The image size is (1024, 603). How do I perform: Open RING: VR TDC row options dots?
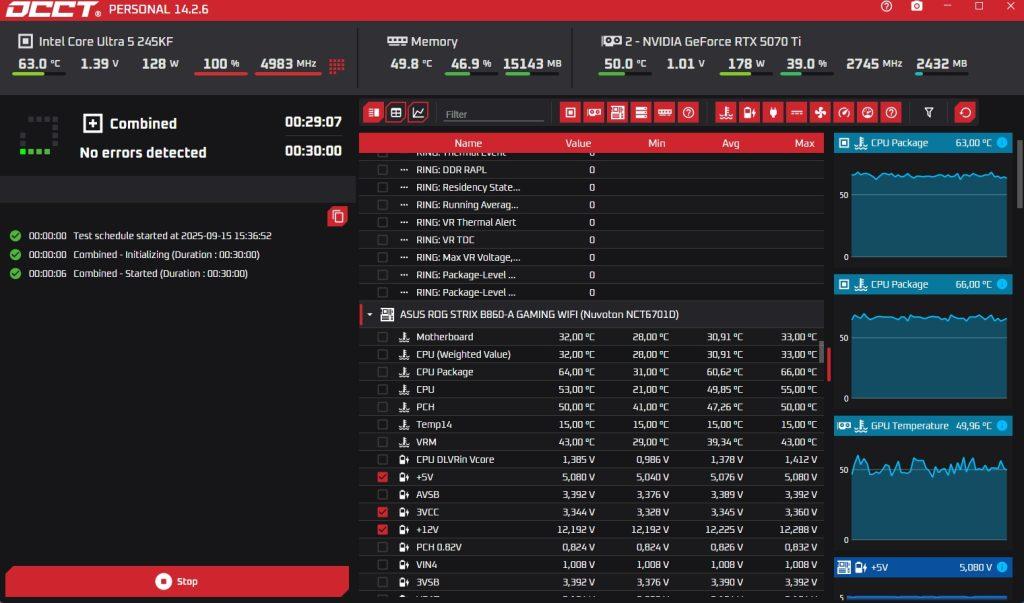[x=404, y=240]
